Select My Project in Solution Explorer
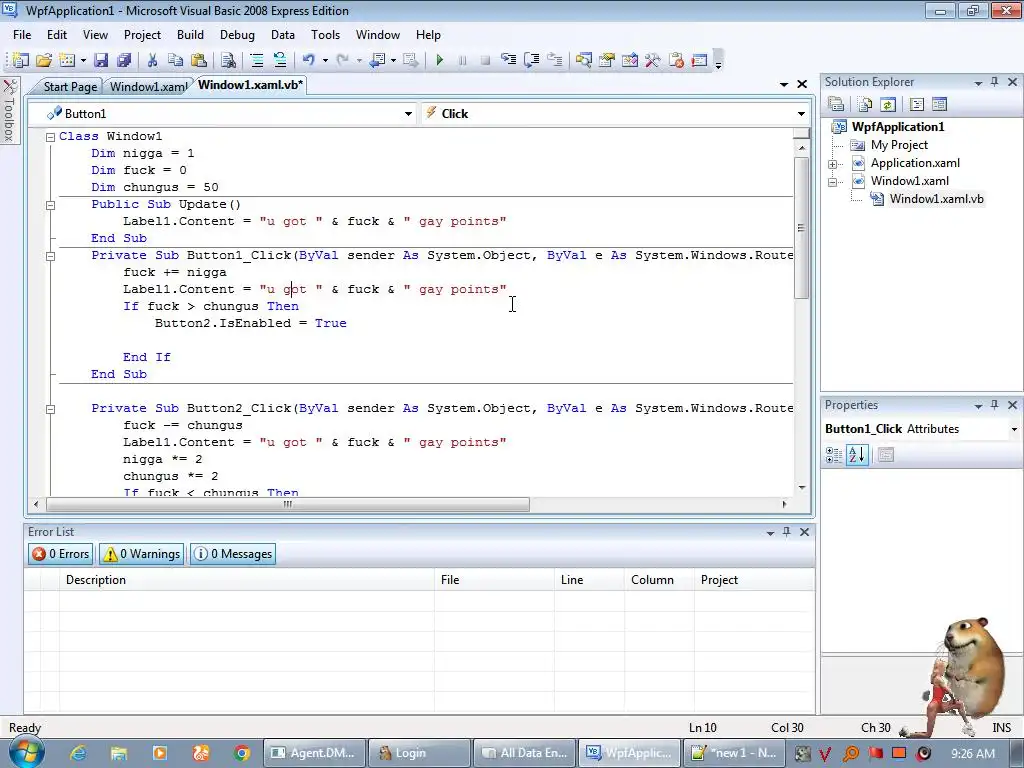 [x=899, y=145]
